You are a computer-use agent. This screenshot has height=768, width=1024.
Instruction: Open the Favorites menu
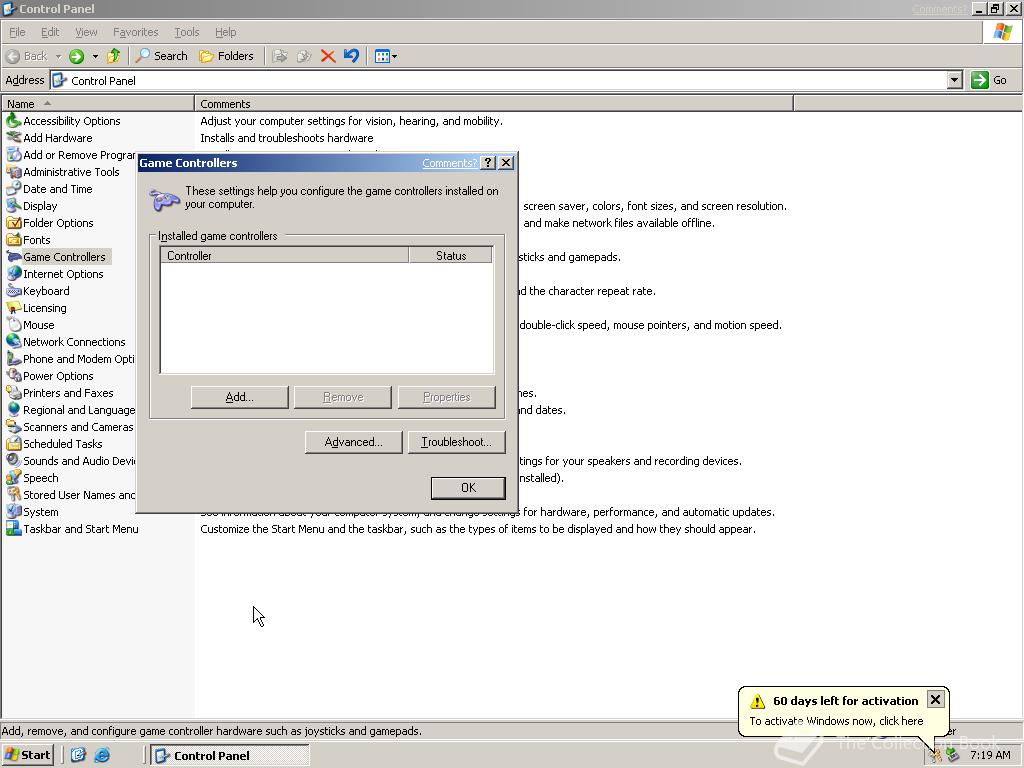136,32
